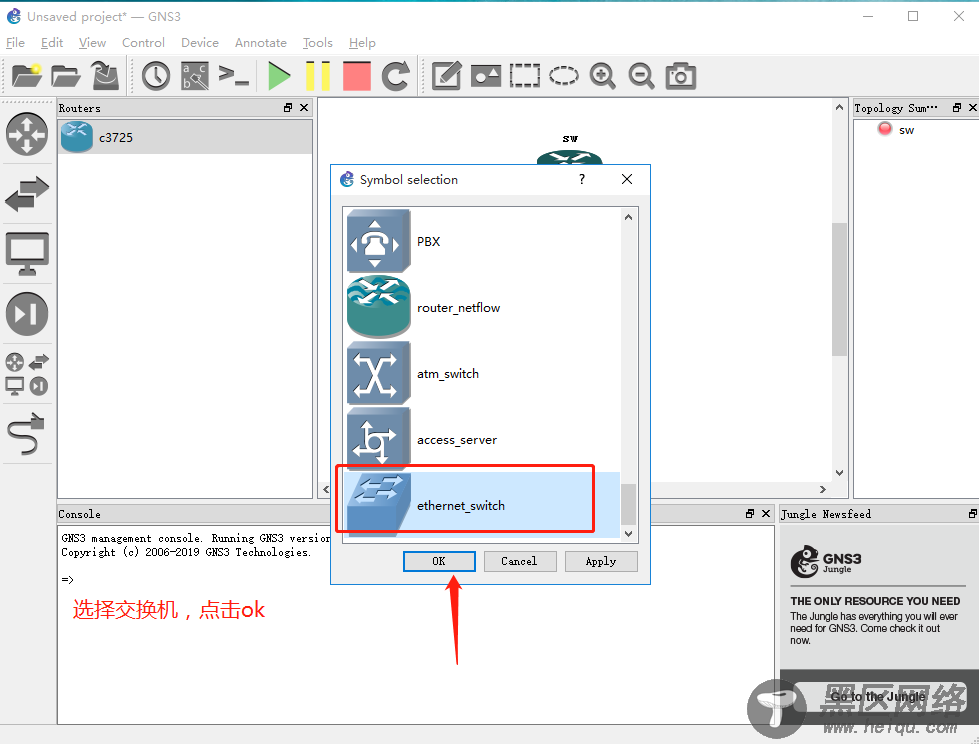Float the Topology Summary panel
979x744 pixels.
click(957, 107)
